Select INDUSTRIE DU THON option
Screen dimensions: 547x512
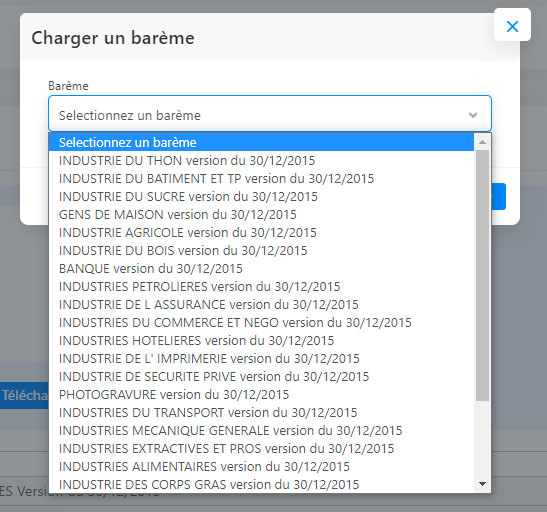[x=261, y=160]
